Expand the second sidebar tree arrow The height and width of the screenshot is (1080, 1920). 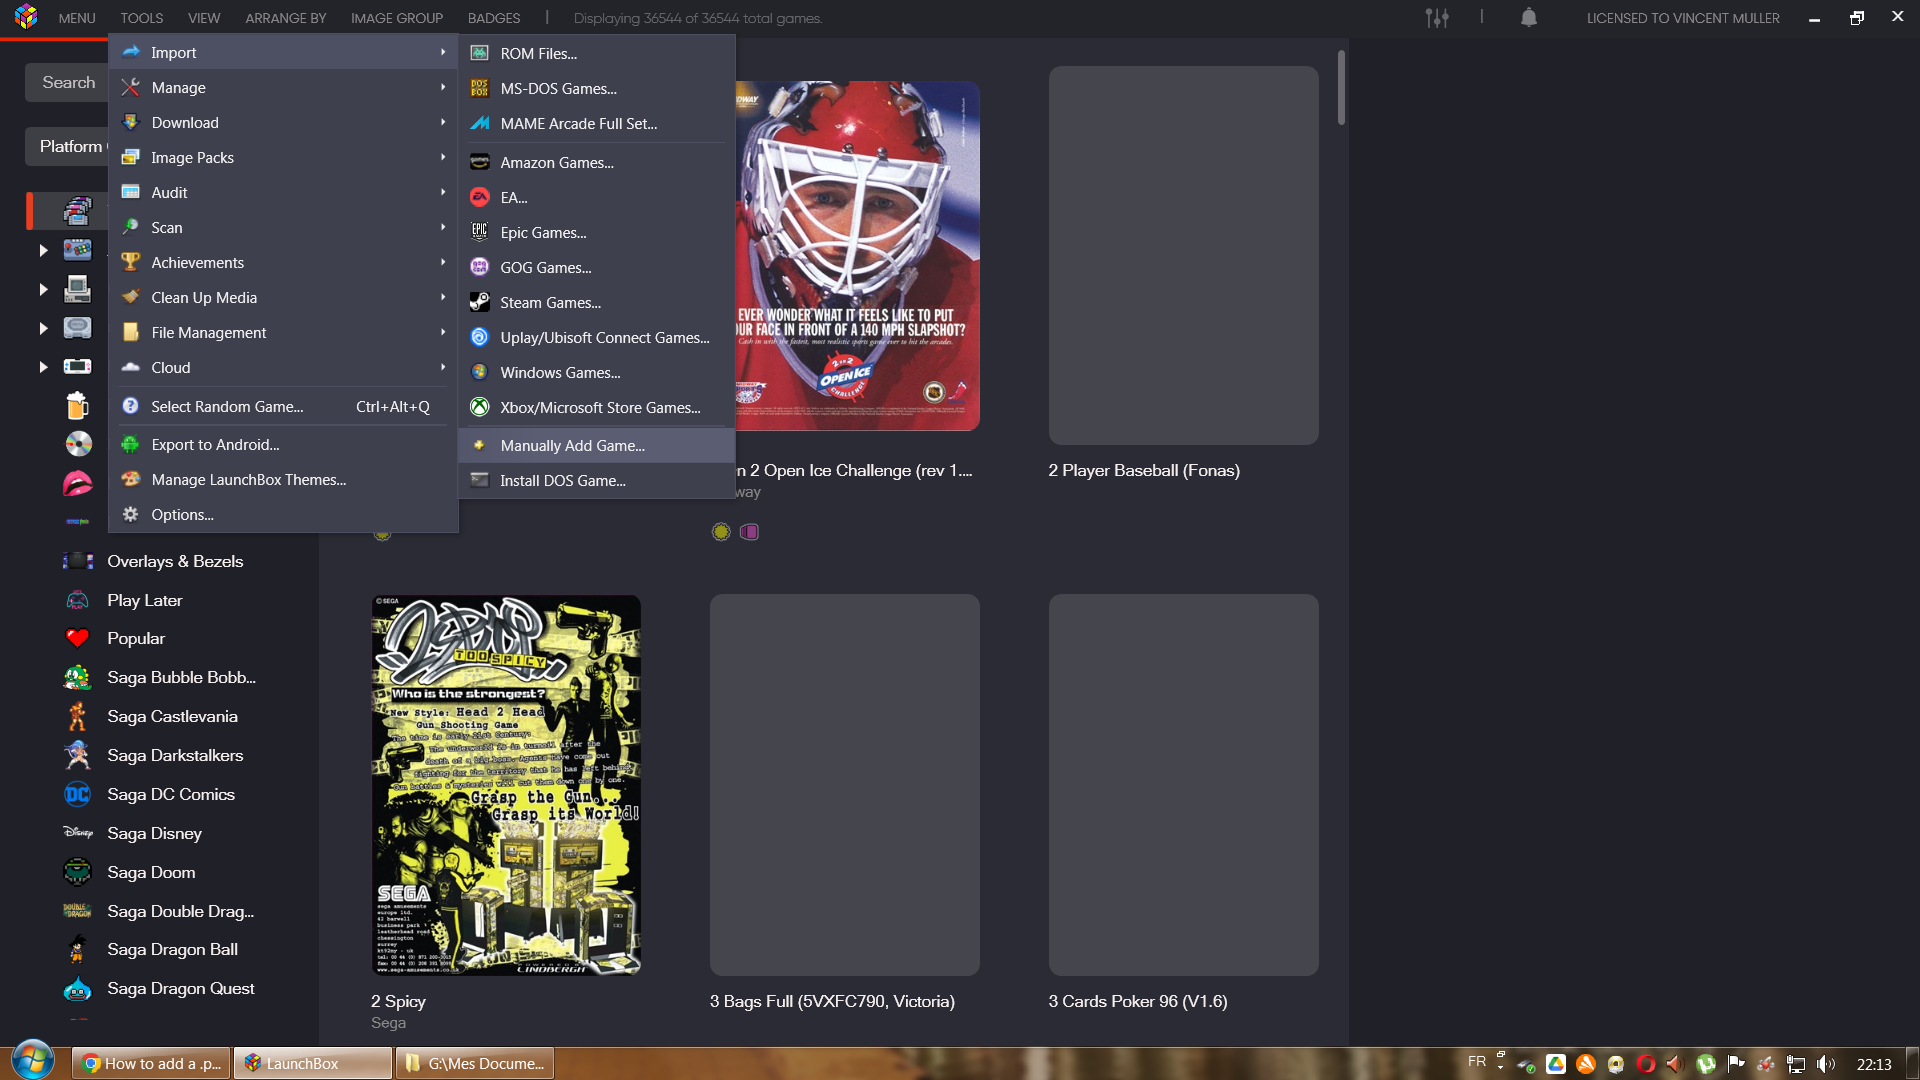[x=43, y=289]
